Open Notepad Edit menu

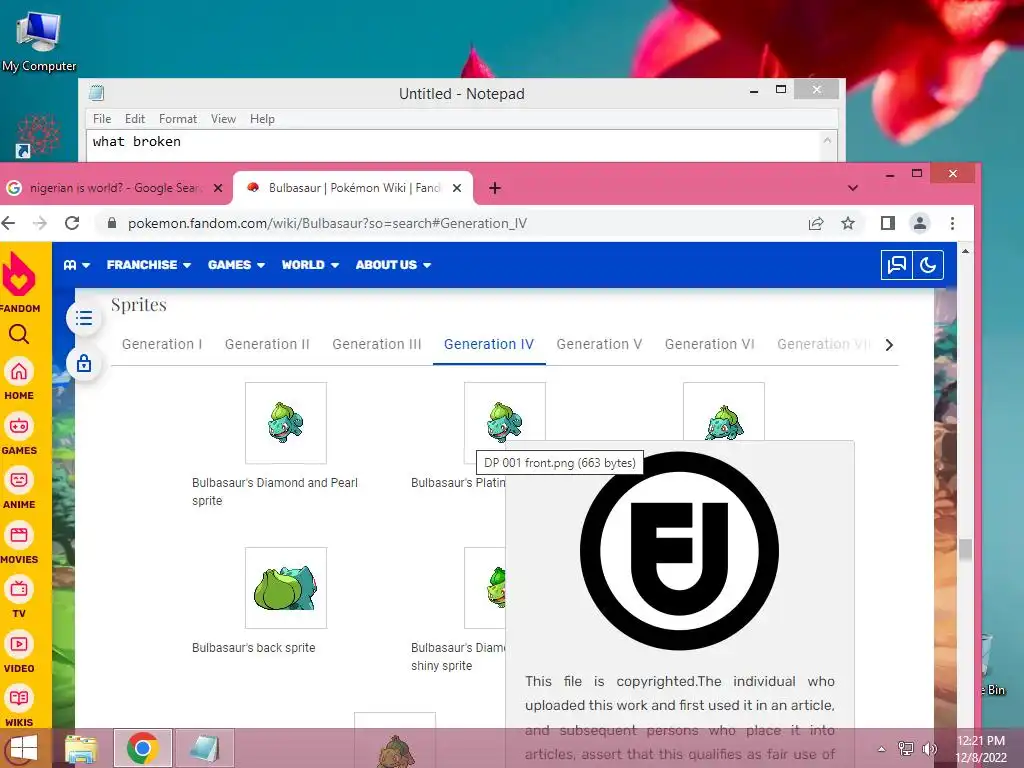(135, 119)
